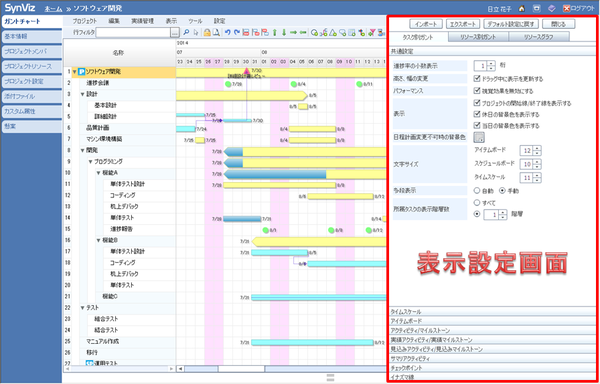Toggle 視覚効果を無効にする checkbox

pos(476,91)
